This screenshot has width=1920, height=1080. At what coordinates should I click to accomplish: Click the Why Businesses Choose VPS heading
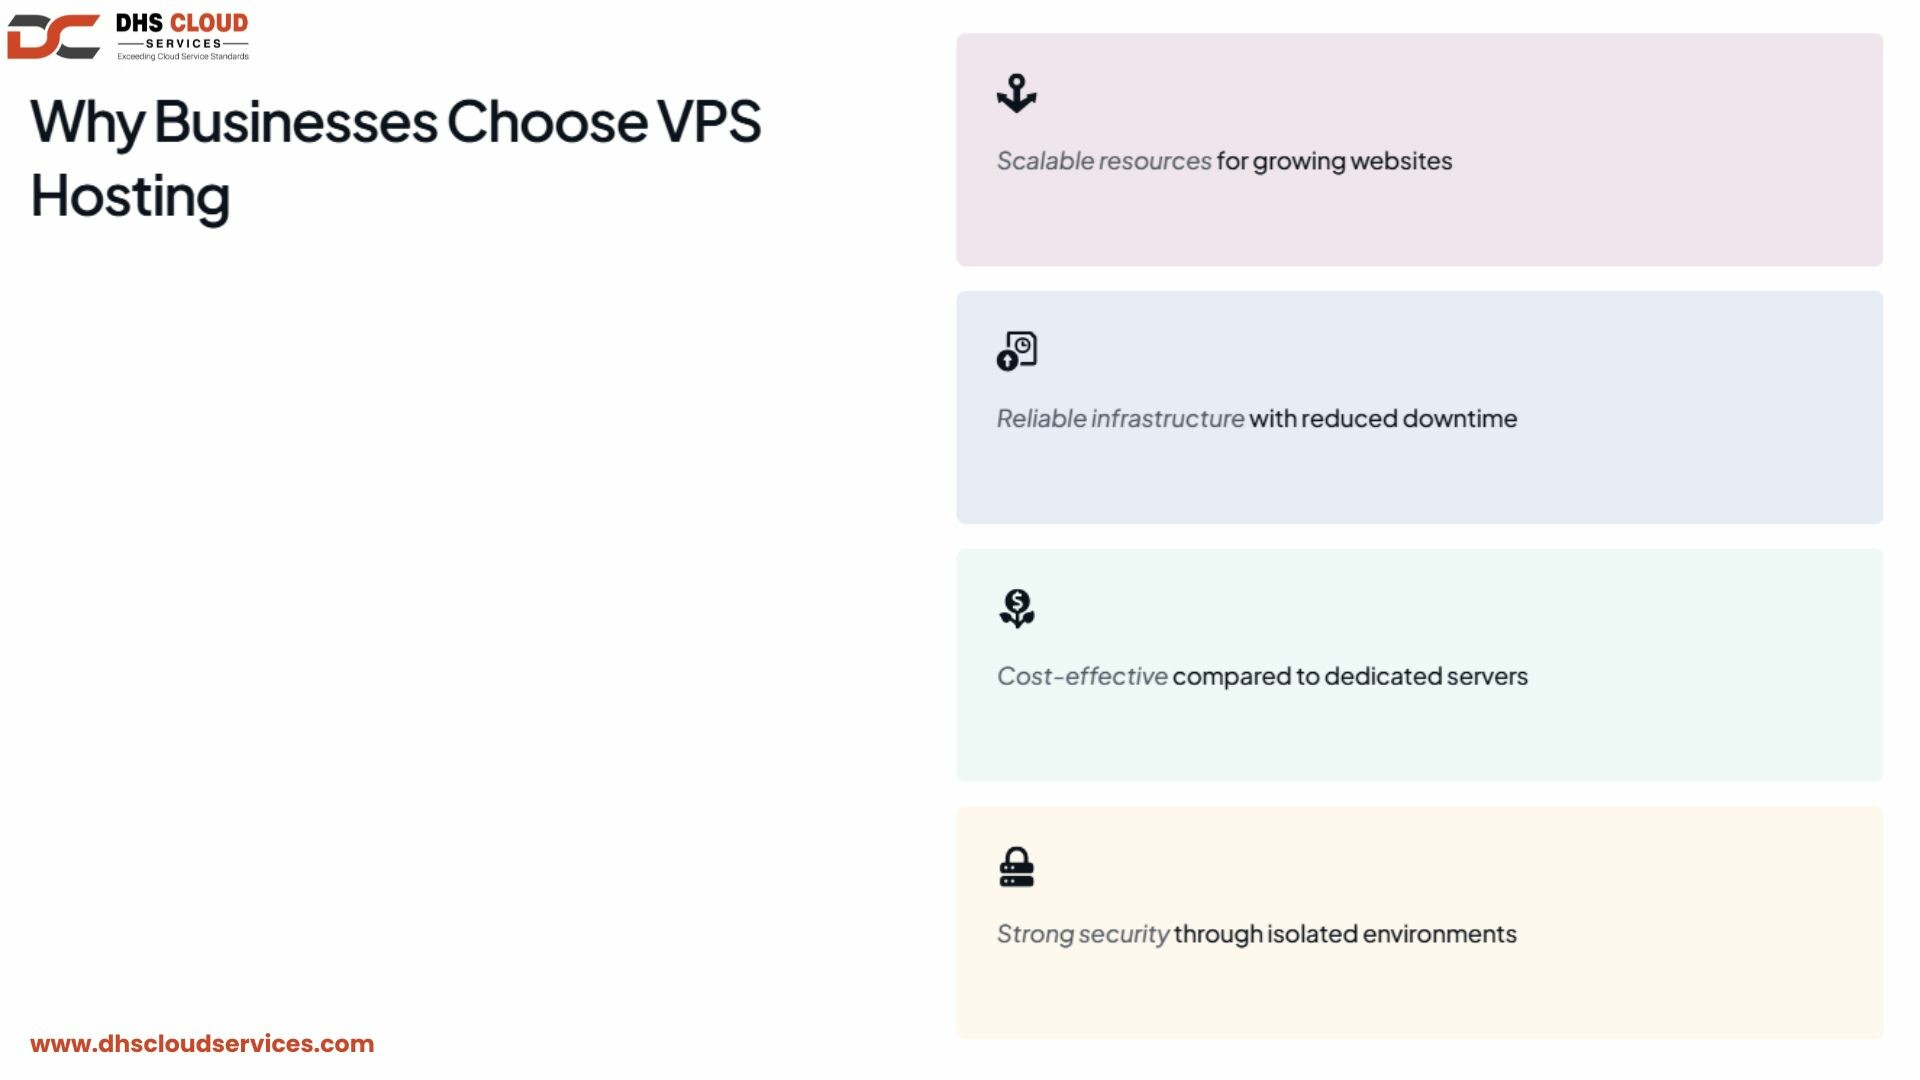point(396,122)
